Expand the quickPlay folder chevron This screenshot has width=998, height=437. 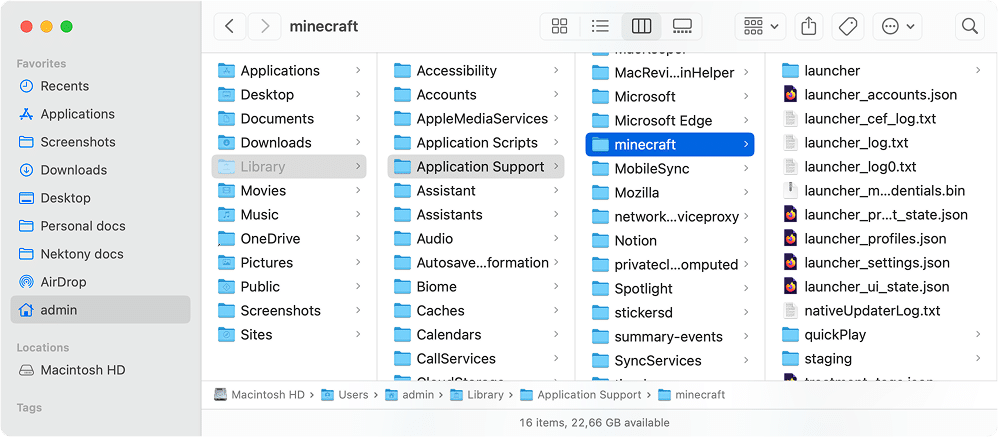pos(978,335)
